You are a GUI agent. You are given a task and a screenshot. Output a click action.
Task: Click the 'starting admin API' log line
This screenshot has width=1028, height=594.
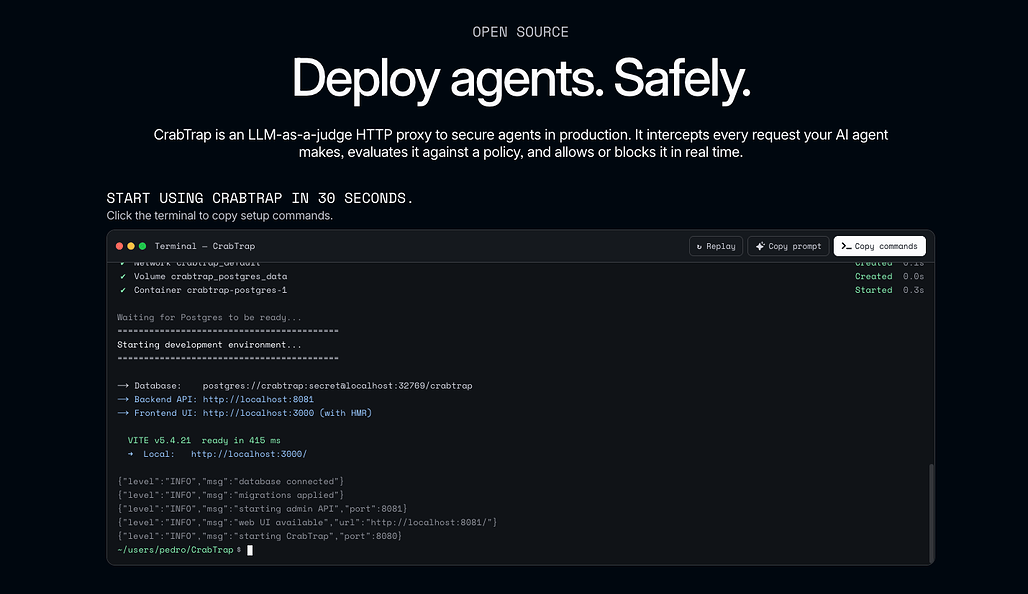click(262, 509)
